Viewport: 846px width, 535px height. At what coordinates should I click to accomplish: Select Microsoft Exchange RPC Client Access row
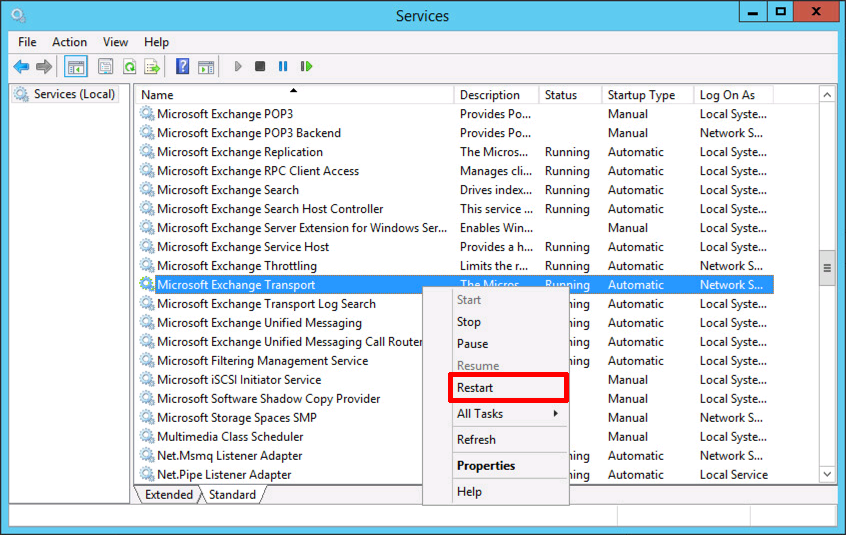pyautogui.click(x=454, y=170)
